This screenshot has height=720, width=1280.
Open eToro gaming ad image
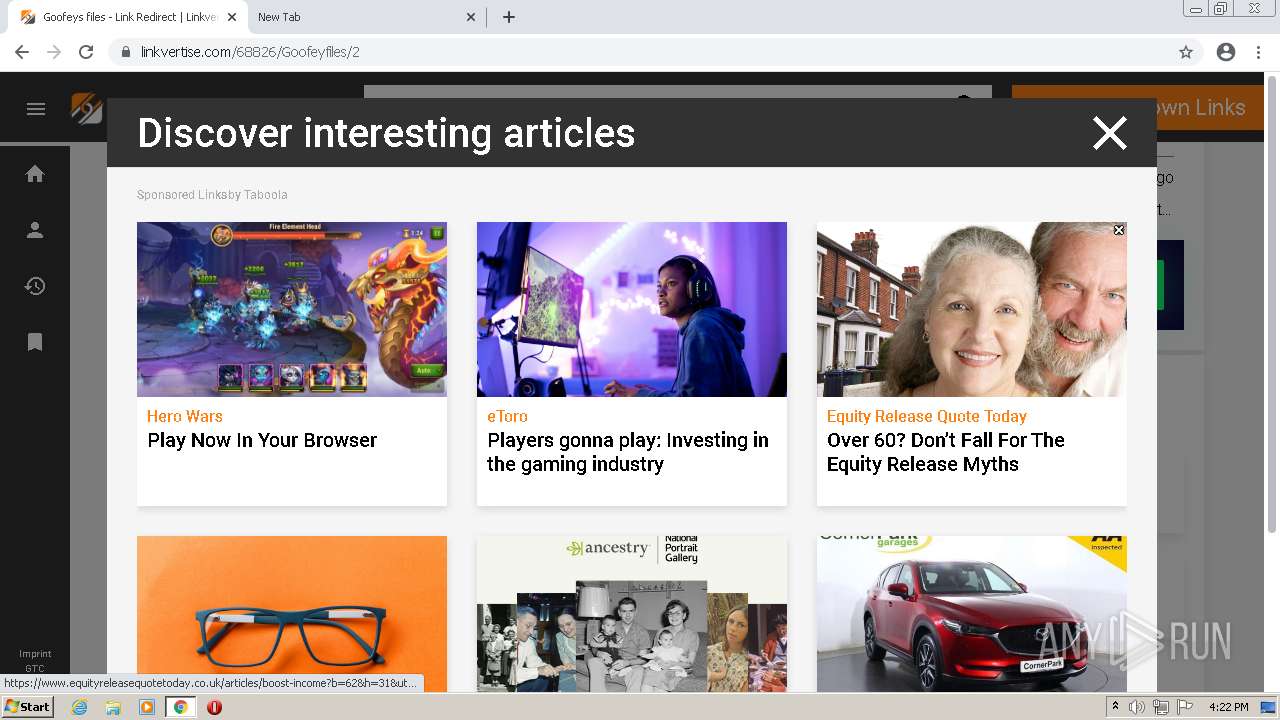click(632, 309)
